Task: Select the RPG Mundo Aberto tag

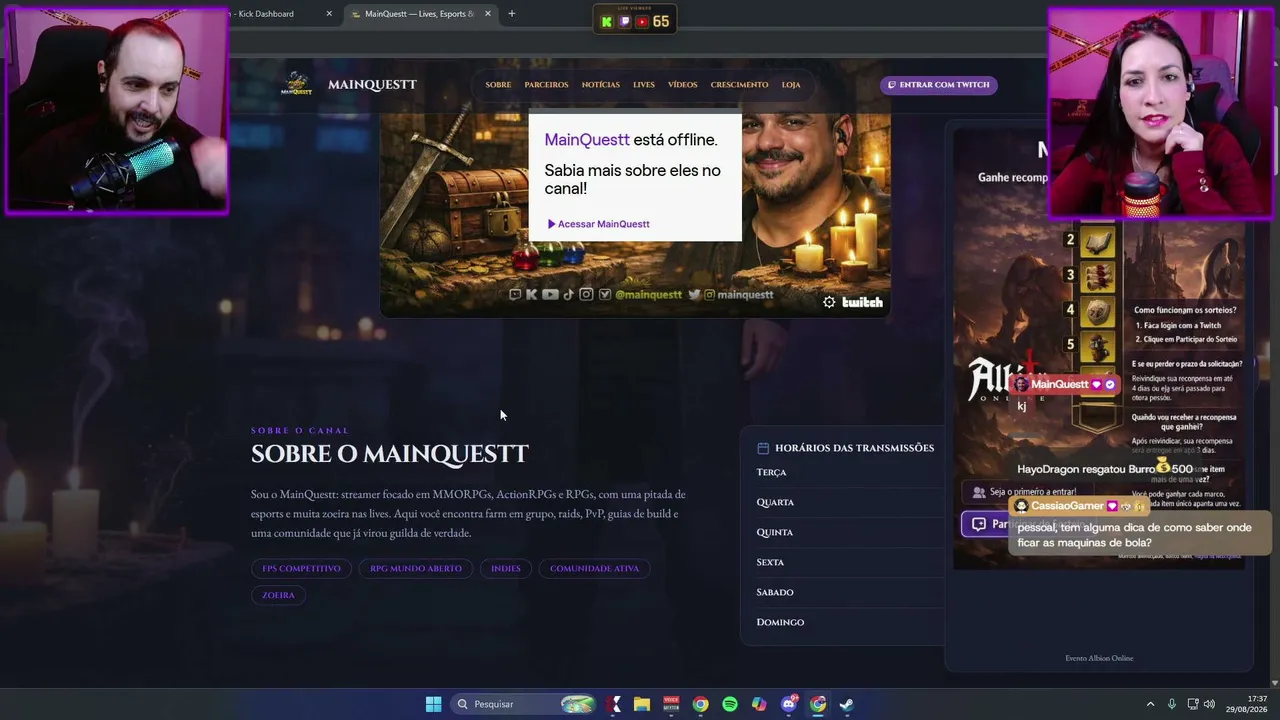Action: (416, 568)
